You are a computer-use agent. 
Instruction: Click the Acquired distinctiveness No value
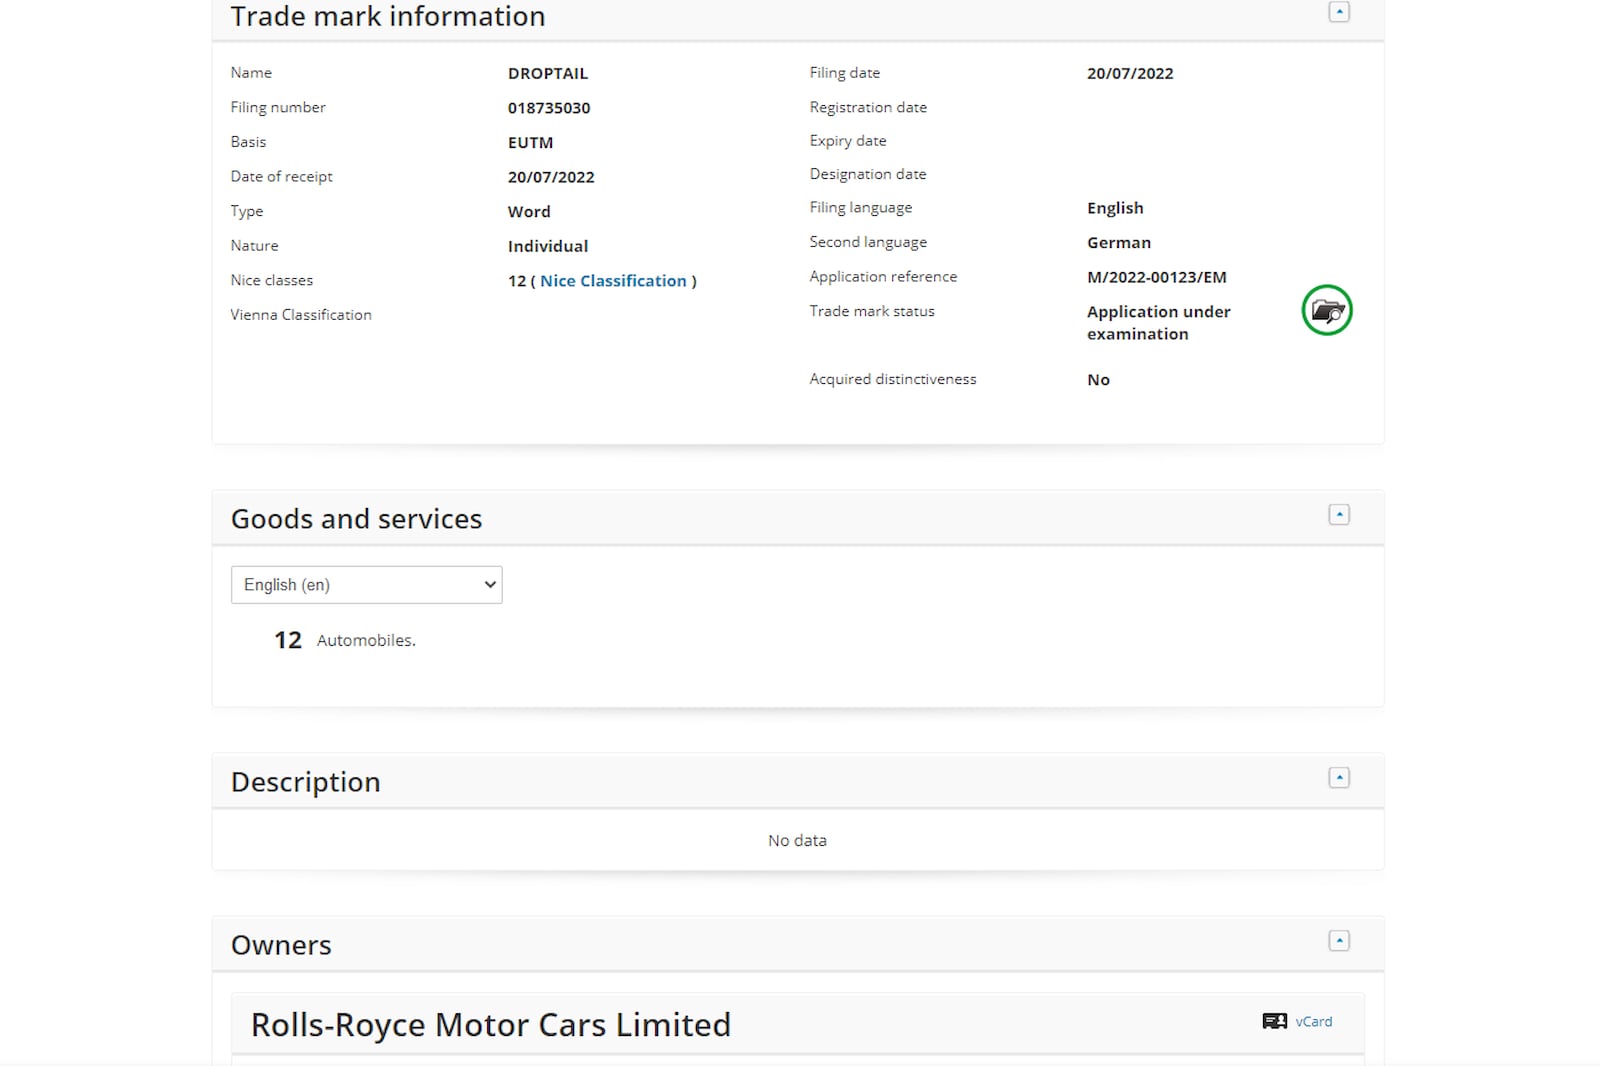tap(1098, 380)
